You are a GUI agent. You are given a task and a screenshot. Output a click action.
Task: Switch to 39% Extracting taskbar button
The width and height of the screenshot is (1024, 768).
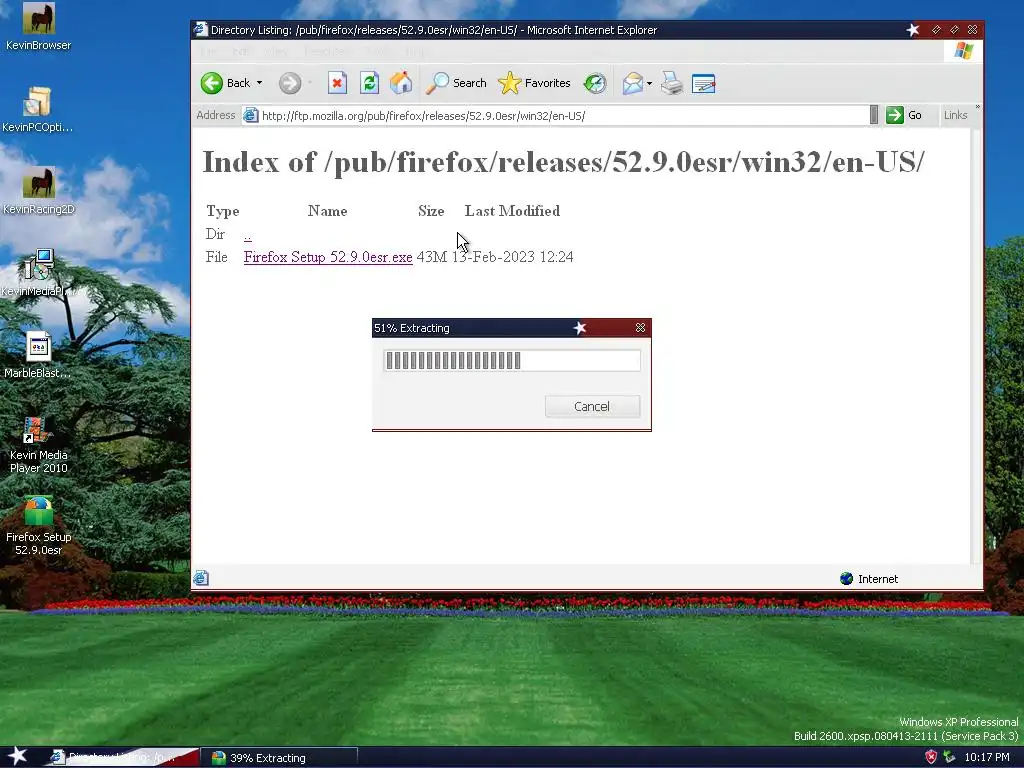pyautogui.click(x=280, y=758)
